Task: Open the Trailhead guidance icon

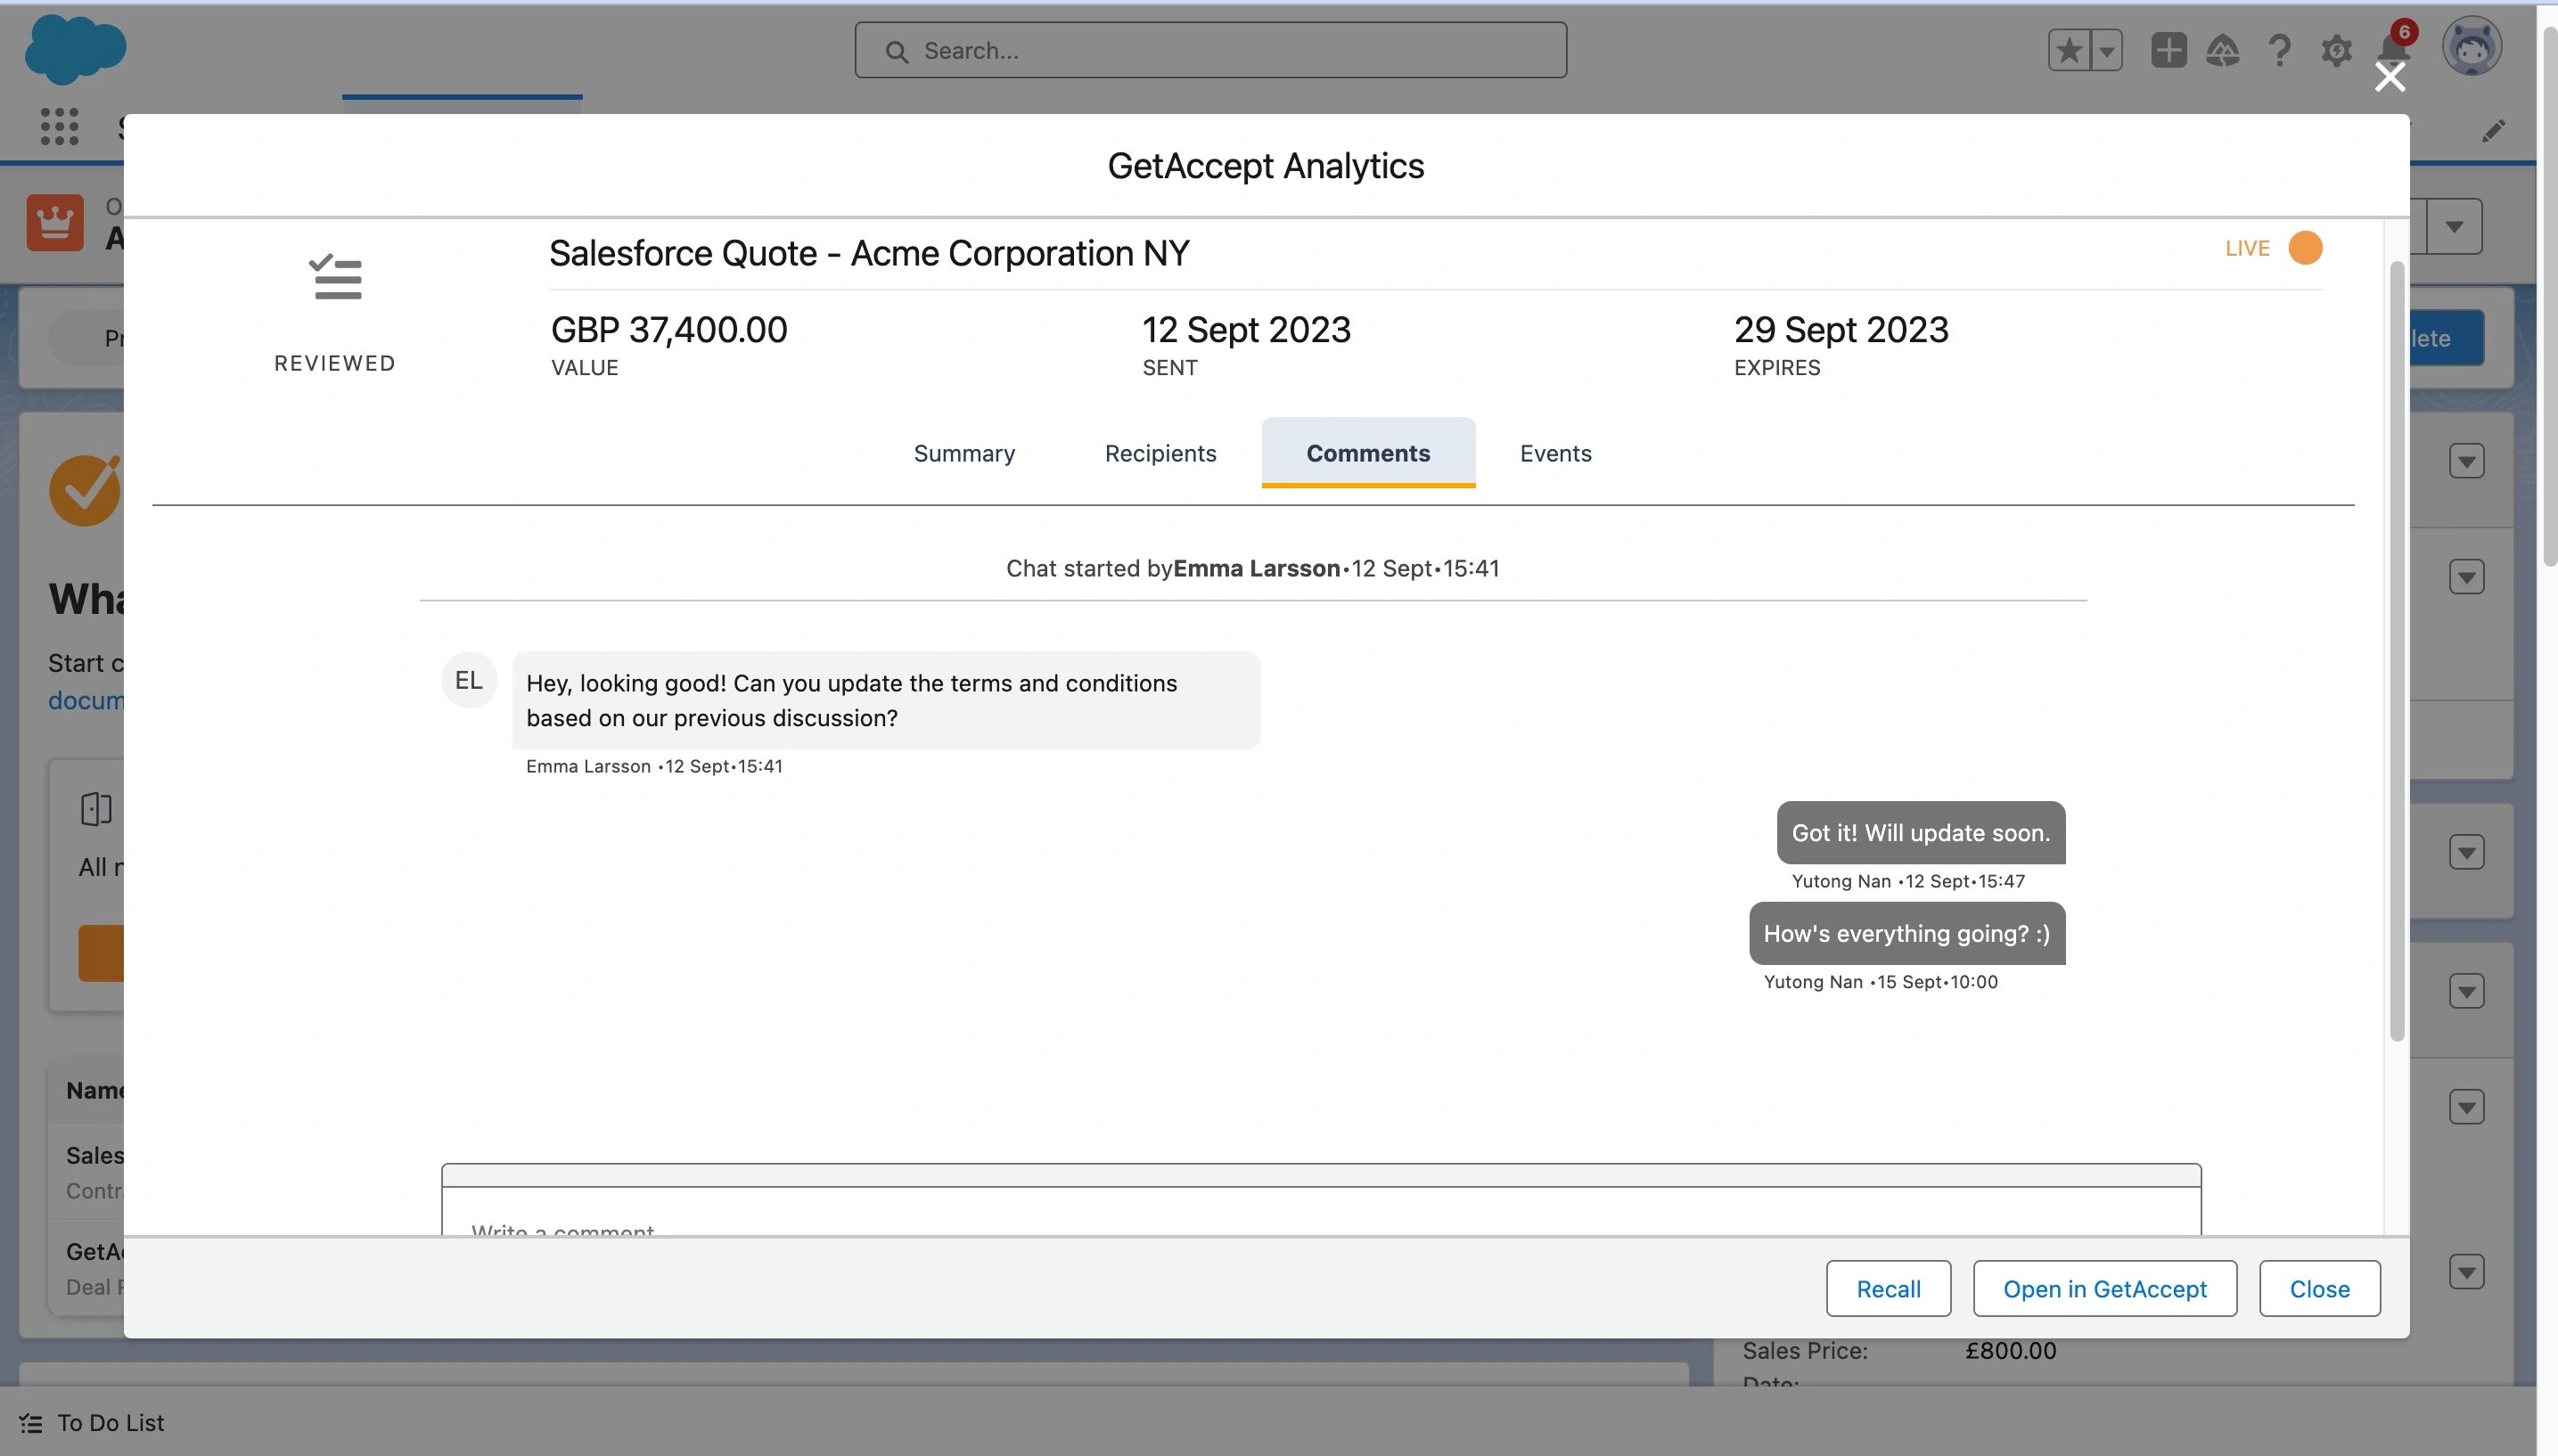Action: [2222, 50]
